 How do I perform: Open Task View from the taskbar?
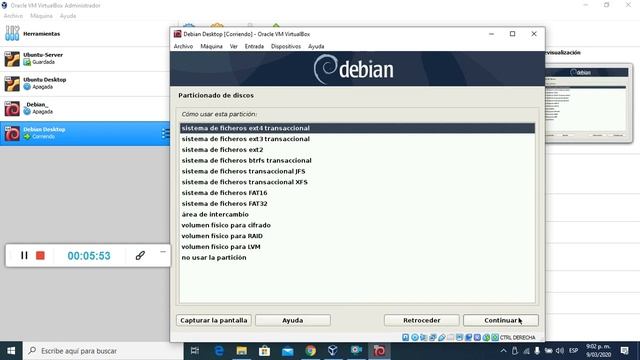[x=195, y=351]
